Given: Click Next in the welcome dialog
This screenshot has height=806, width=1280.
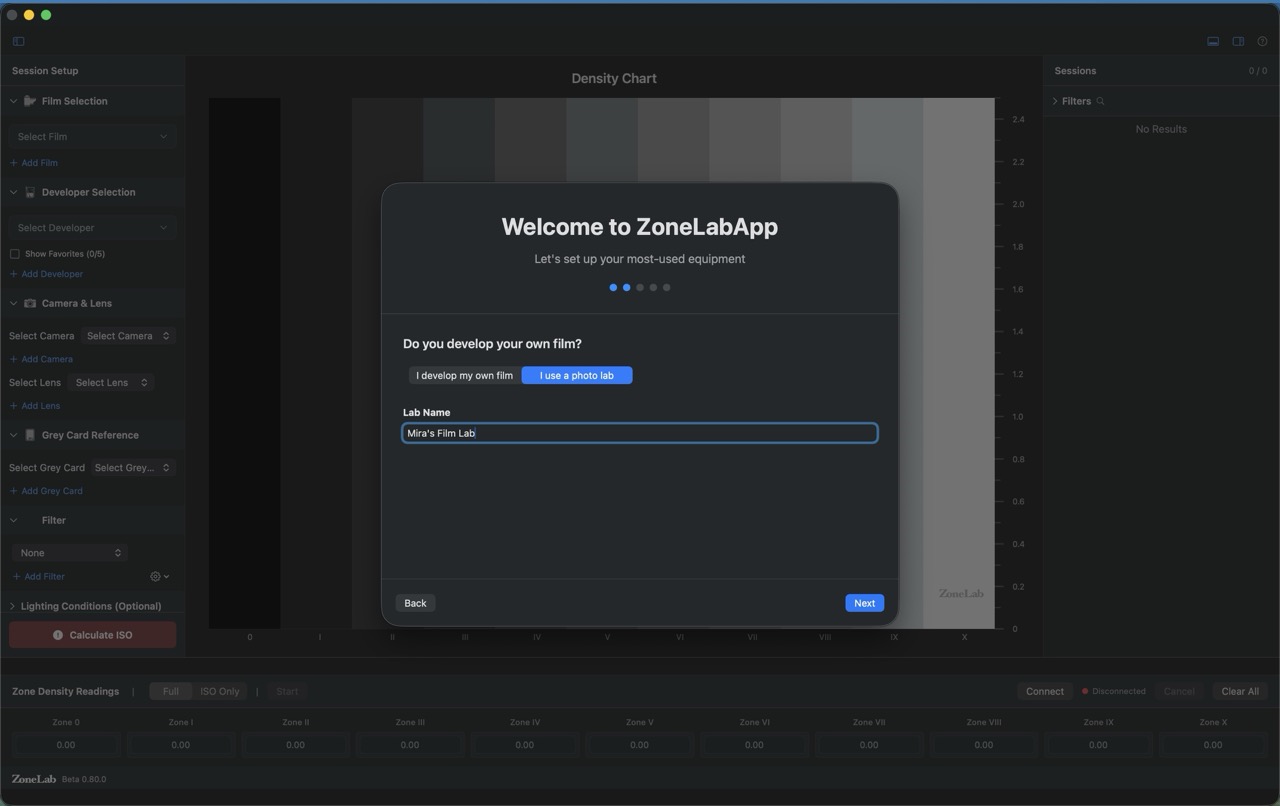Looking at the screenshot, I should coord(864,603).
